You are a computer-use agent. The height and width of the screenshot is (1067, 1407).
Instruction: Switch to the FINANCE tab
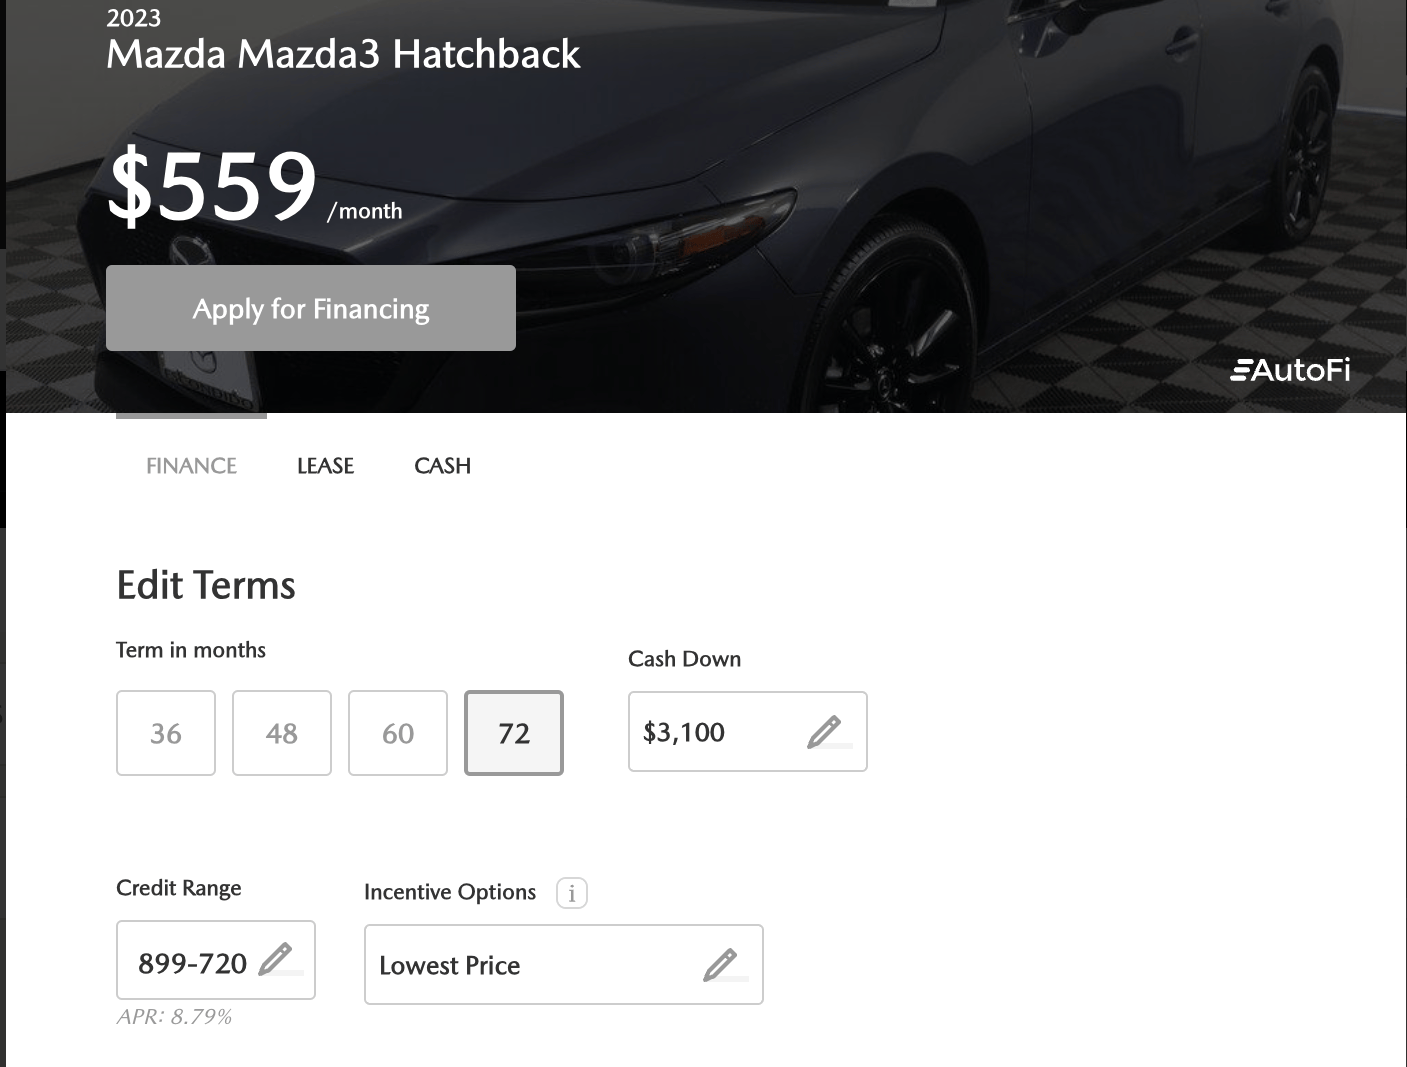[x=191, y=466]
